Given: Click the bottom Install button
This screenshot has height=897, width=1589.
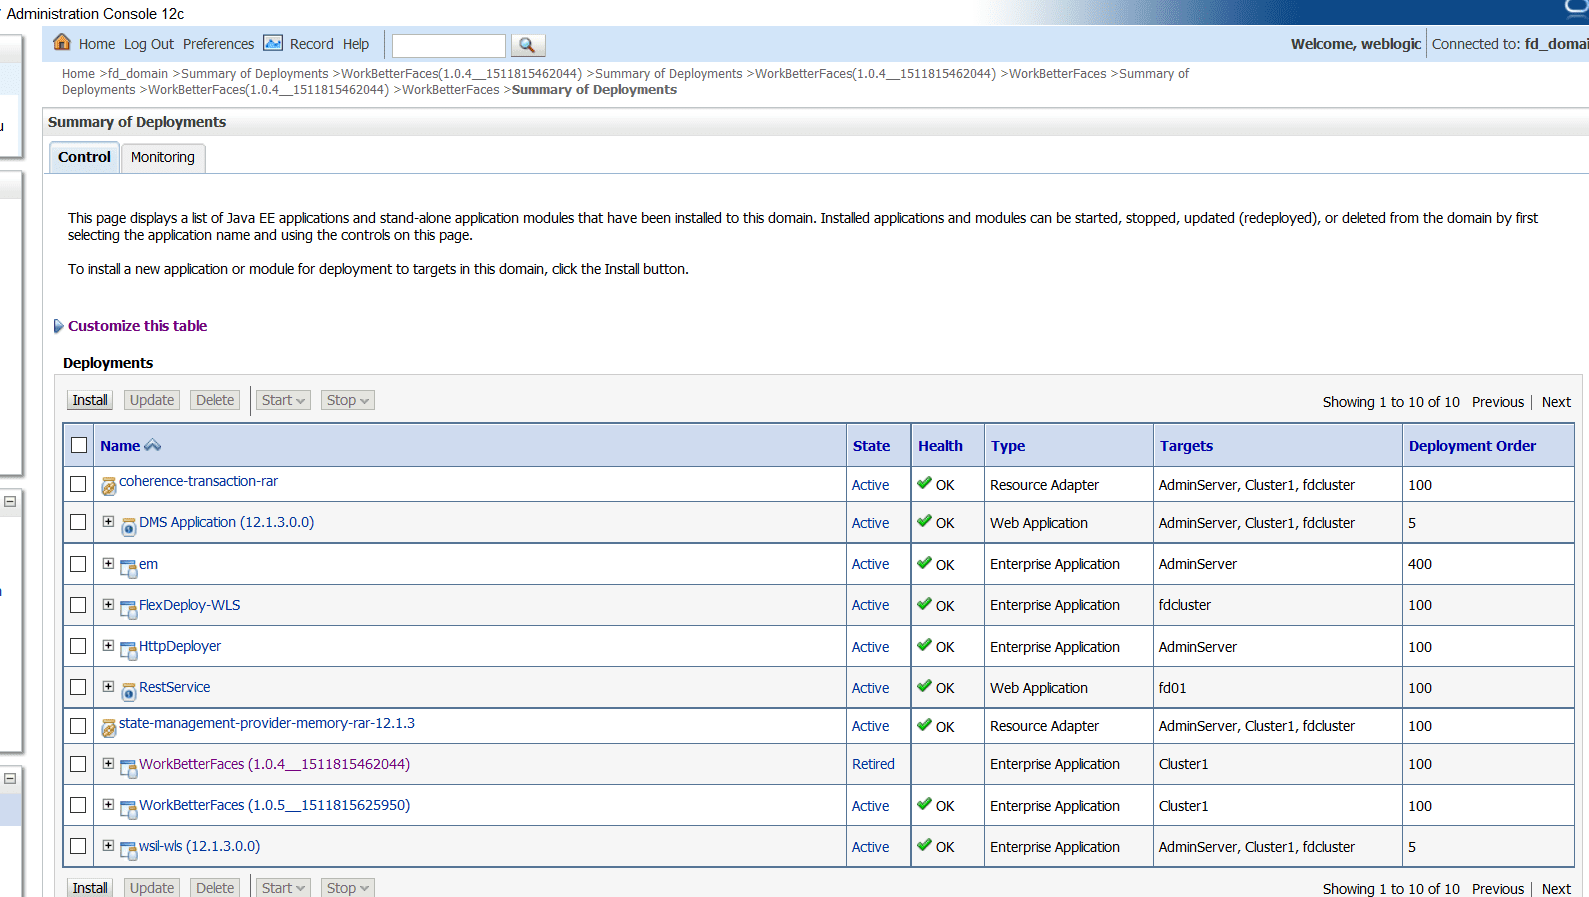Looking at the screenshot, I should 90,887.
